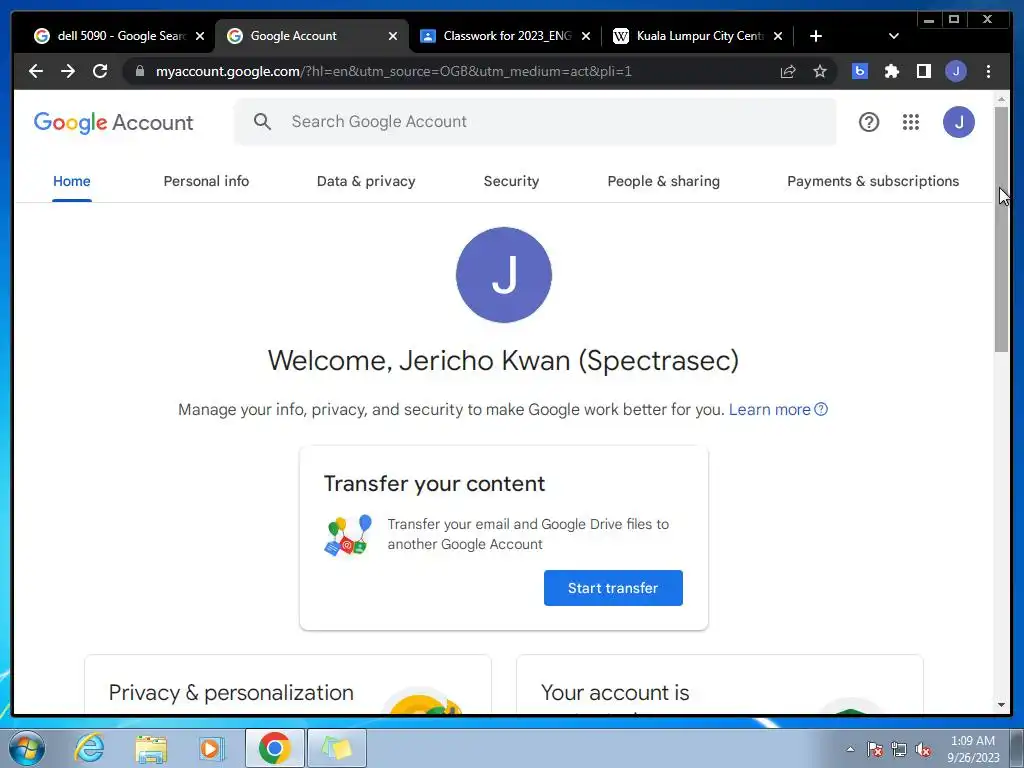Bookmark this page with the star icon

tap(820, 71)
